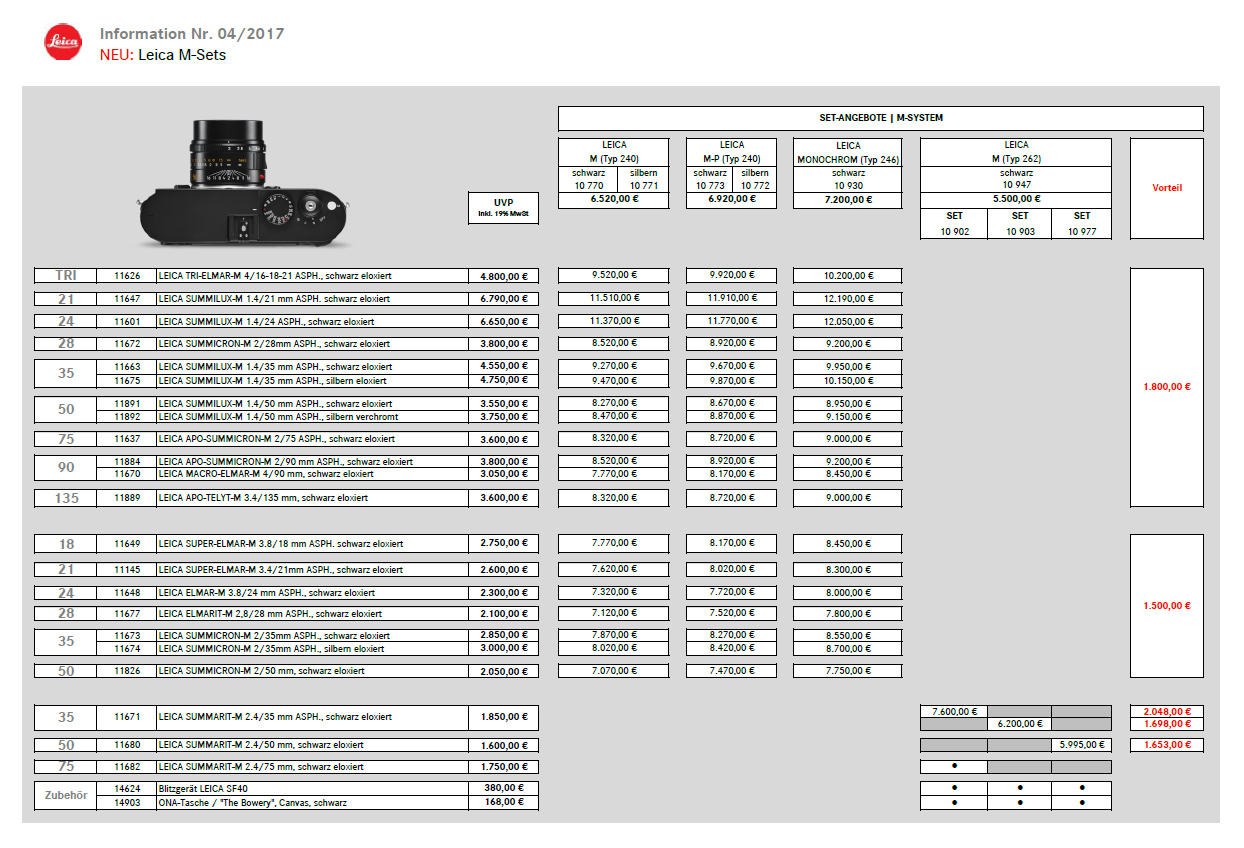The width and height of the screenshot is (1244, 848).
Task: Click 'ONA-Tasche / "The Bowery", Canvas, schwarz'
Action: pos(254,802)
